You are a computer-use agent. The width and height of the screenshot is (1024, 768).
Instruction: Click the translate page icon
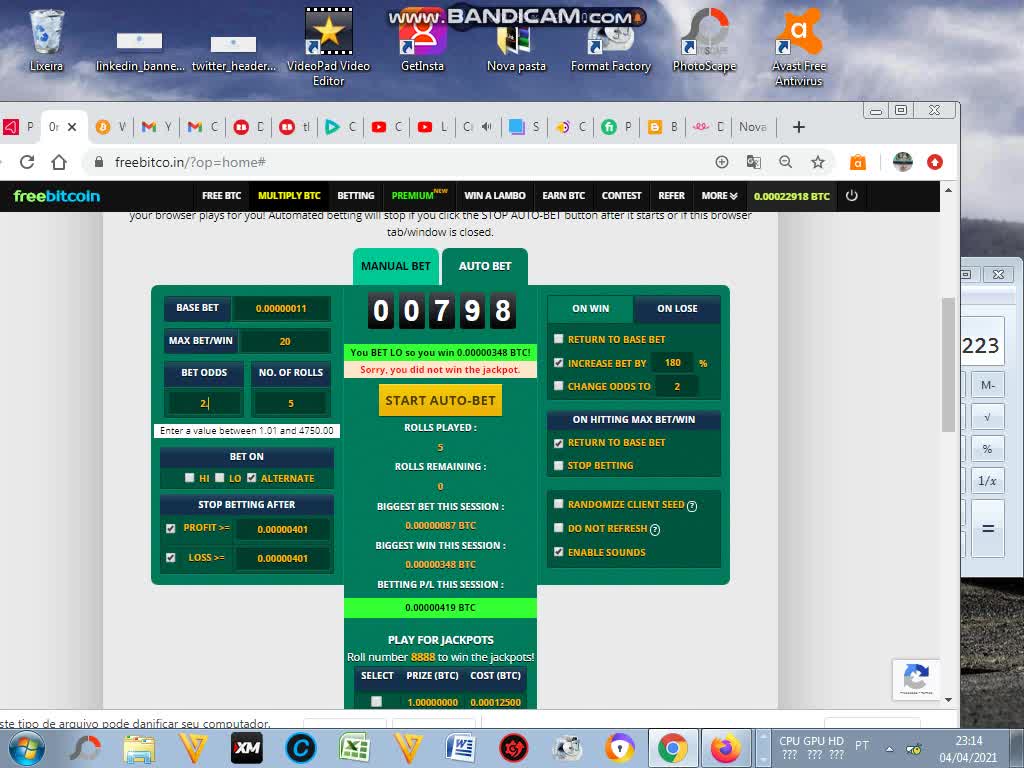click(754, 162)
